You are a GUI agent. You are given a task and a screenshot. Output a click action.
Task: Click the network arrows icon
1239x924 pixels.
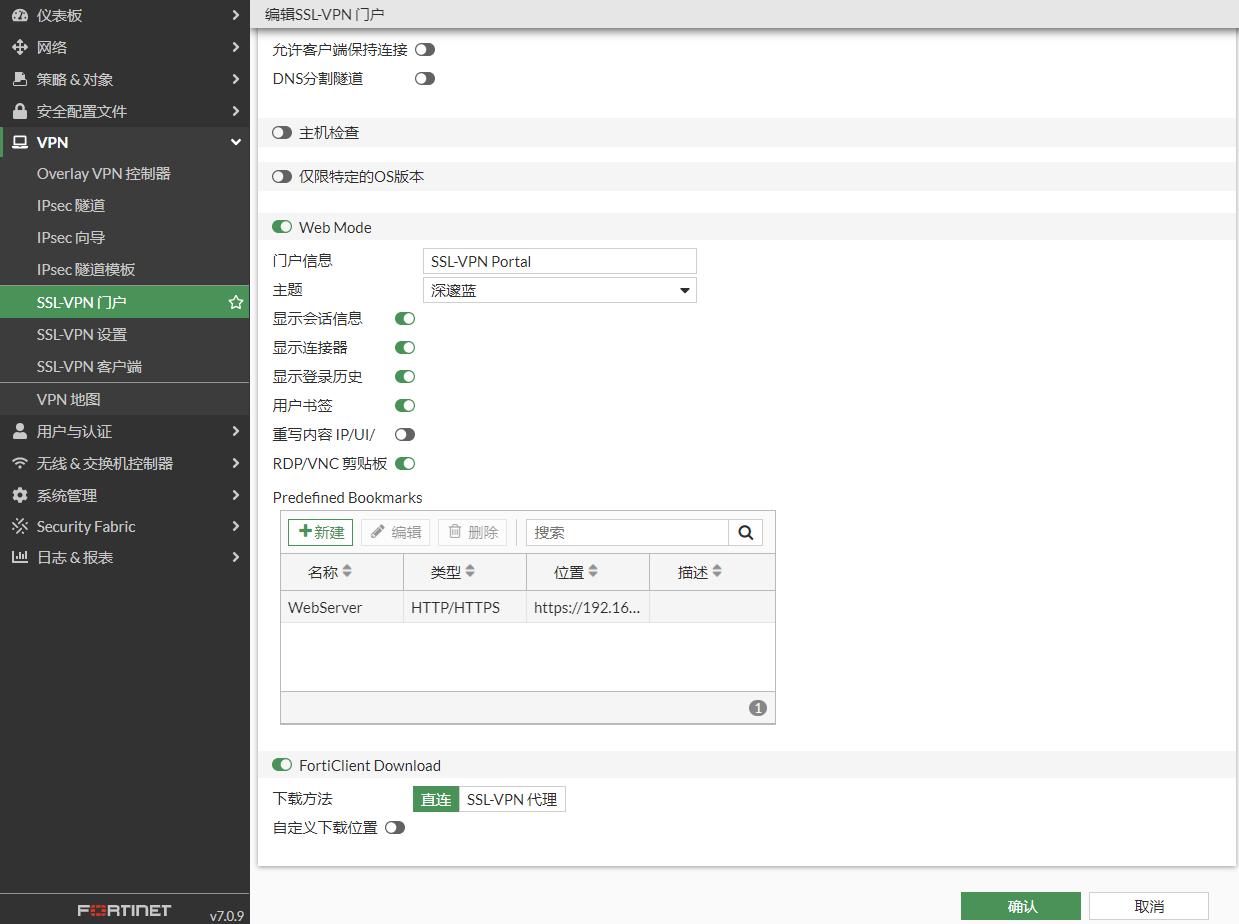19,47
